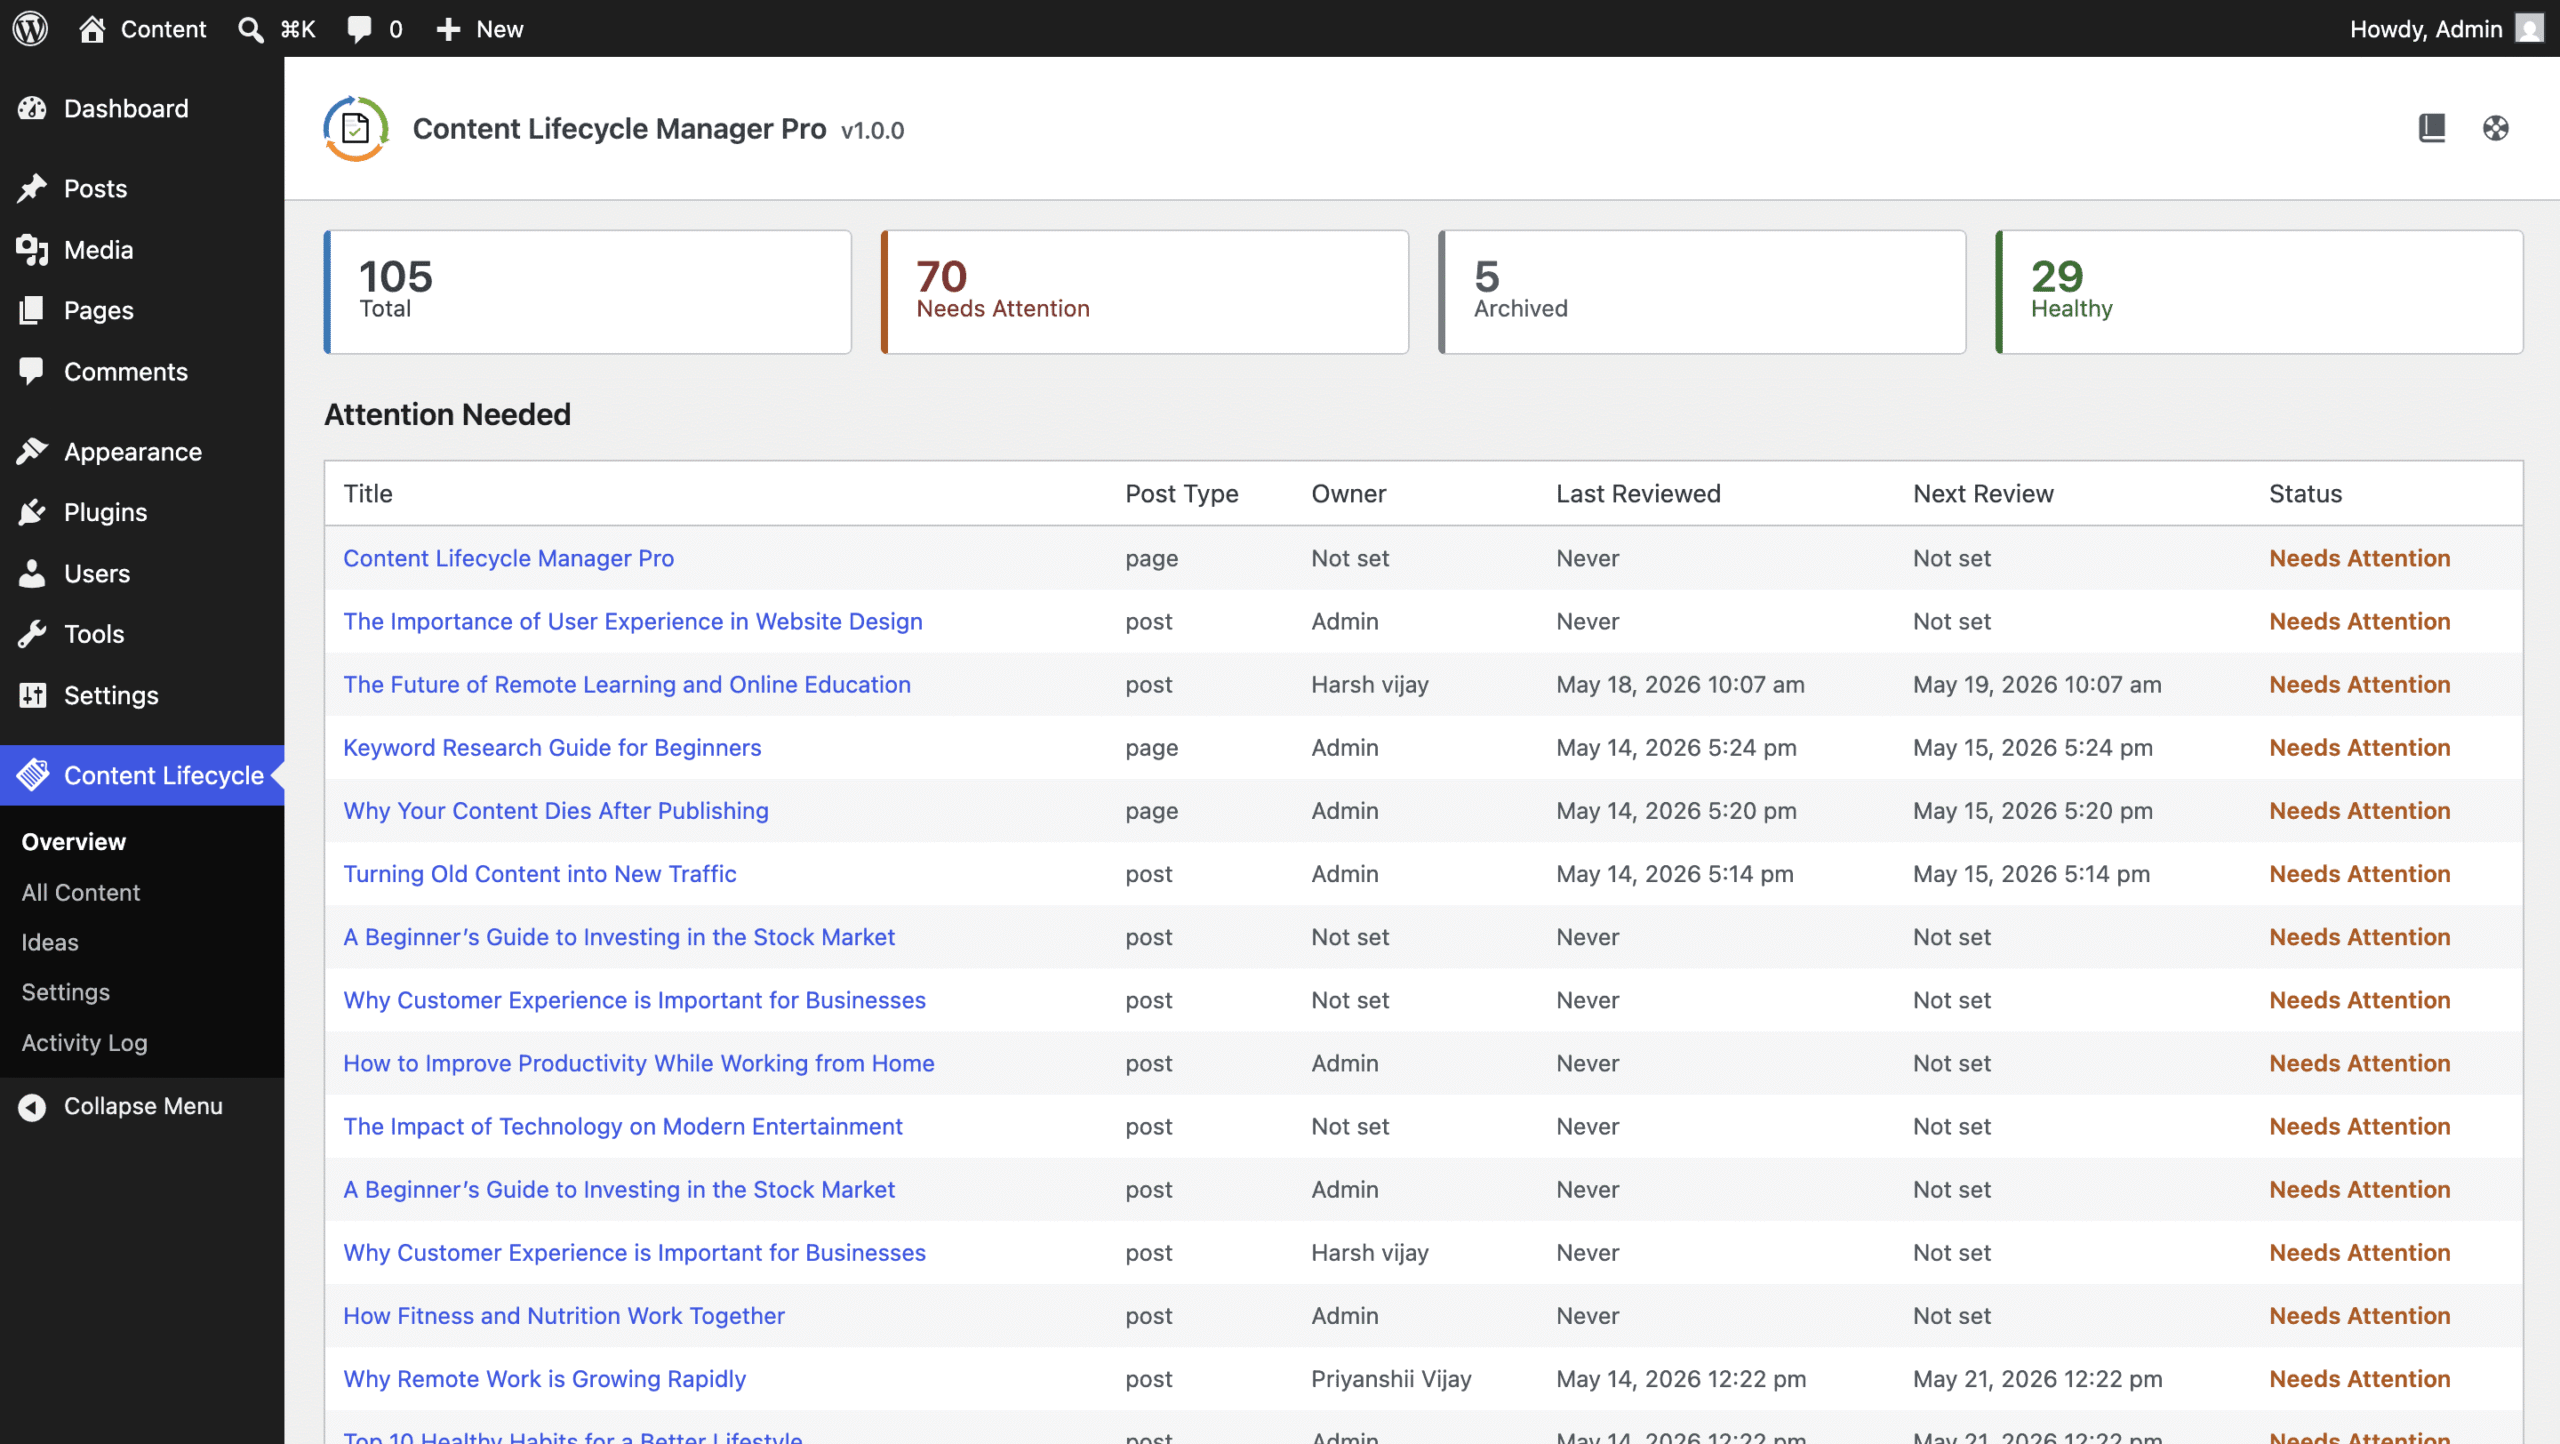This screenshot has height=1444, width=2560.
Task: Open Why Your Content Dies After Publishing
Action: 556,810
